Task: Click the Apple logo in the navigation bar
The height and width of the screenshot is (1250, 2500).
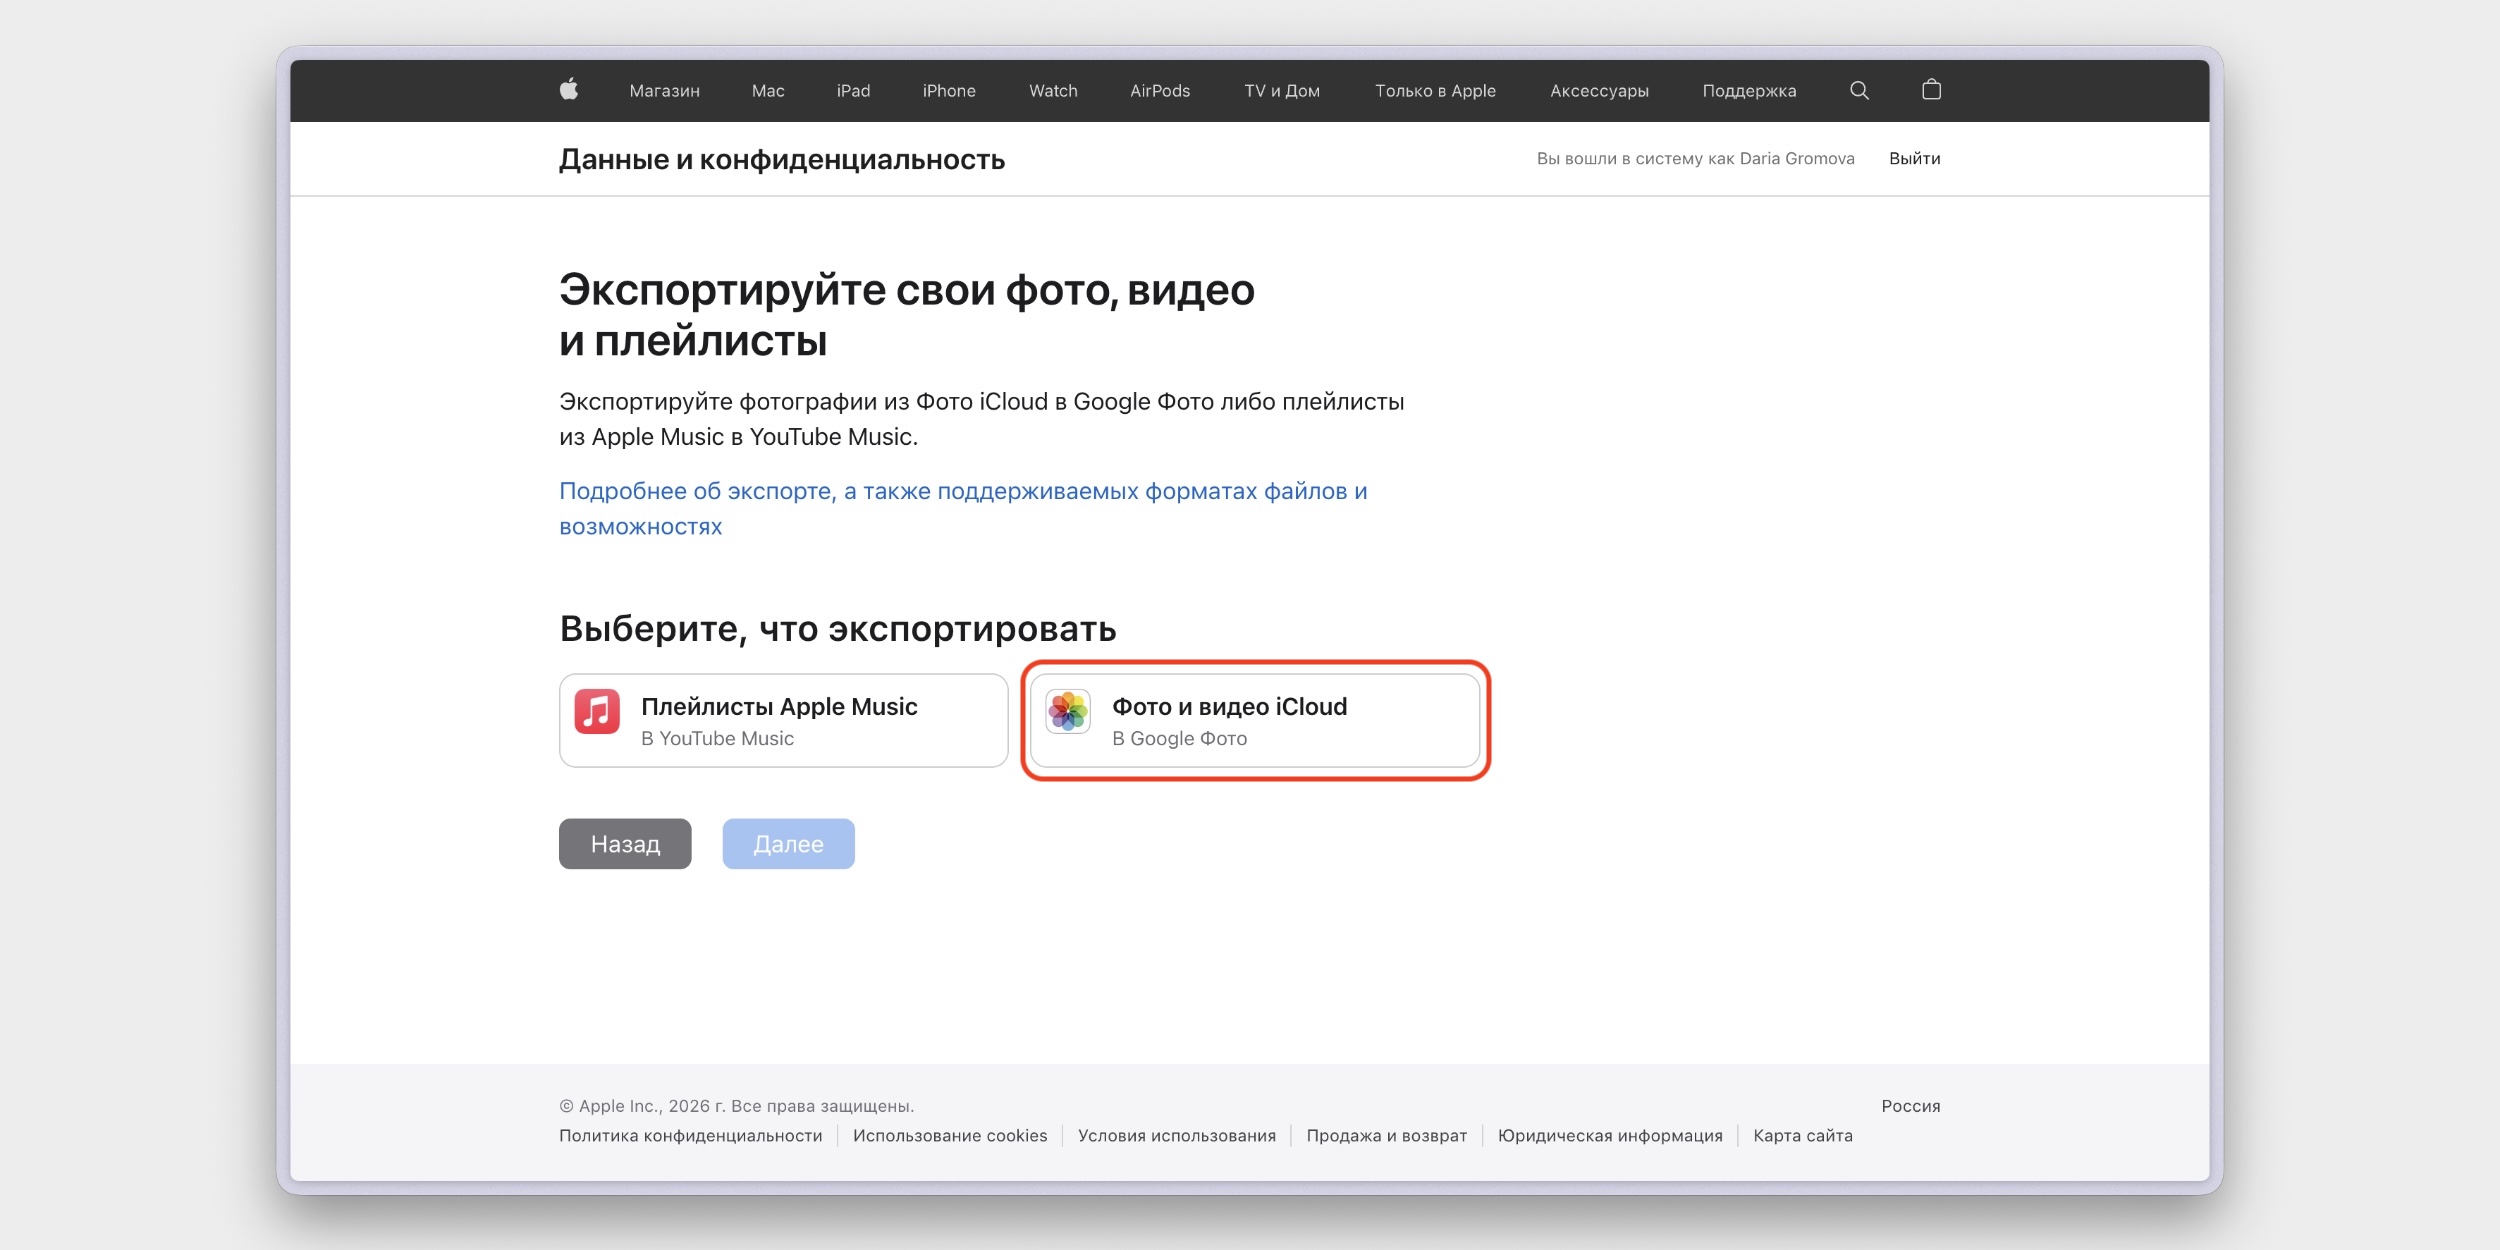Action: [x=568, y=90]
